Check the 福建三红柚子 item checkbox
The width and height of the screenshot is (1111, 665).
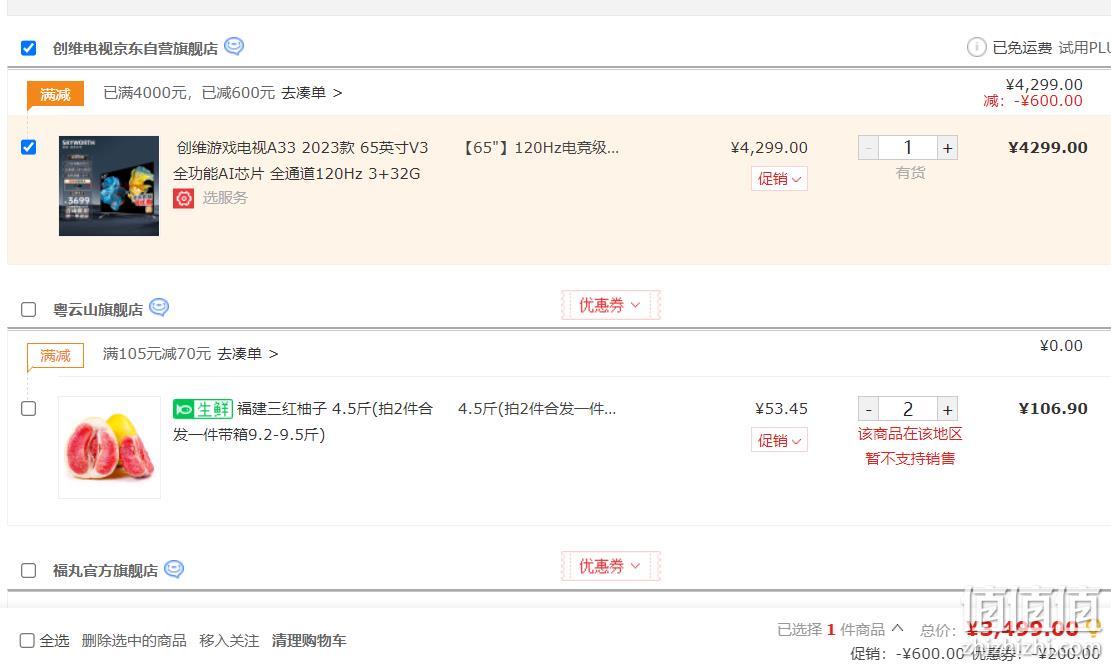point(28,409)
